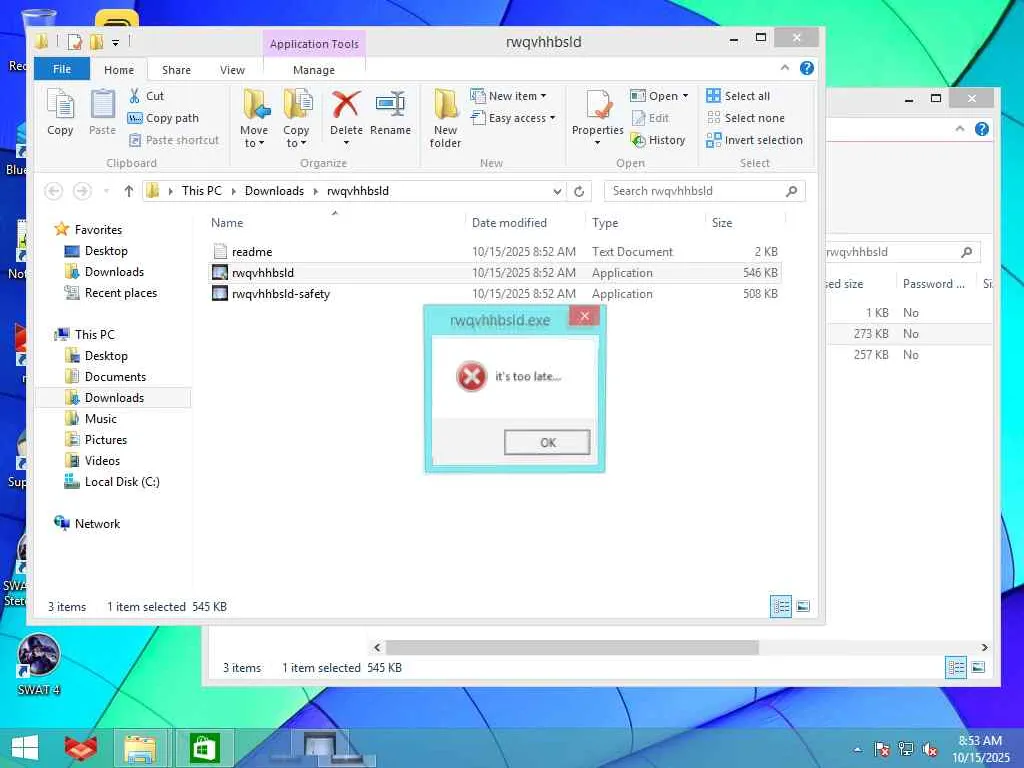The height and width of the screenshot is (768, 1024).
Task: Open Recent places under Favorites
Action: 111,293
